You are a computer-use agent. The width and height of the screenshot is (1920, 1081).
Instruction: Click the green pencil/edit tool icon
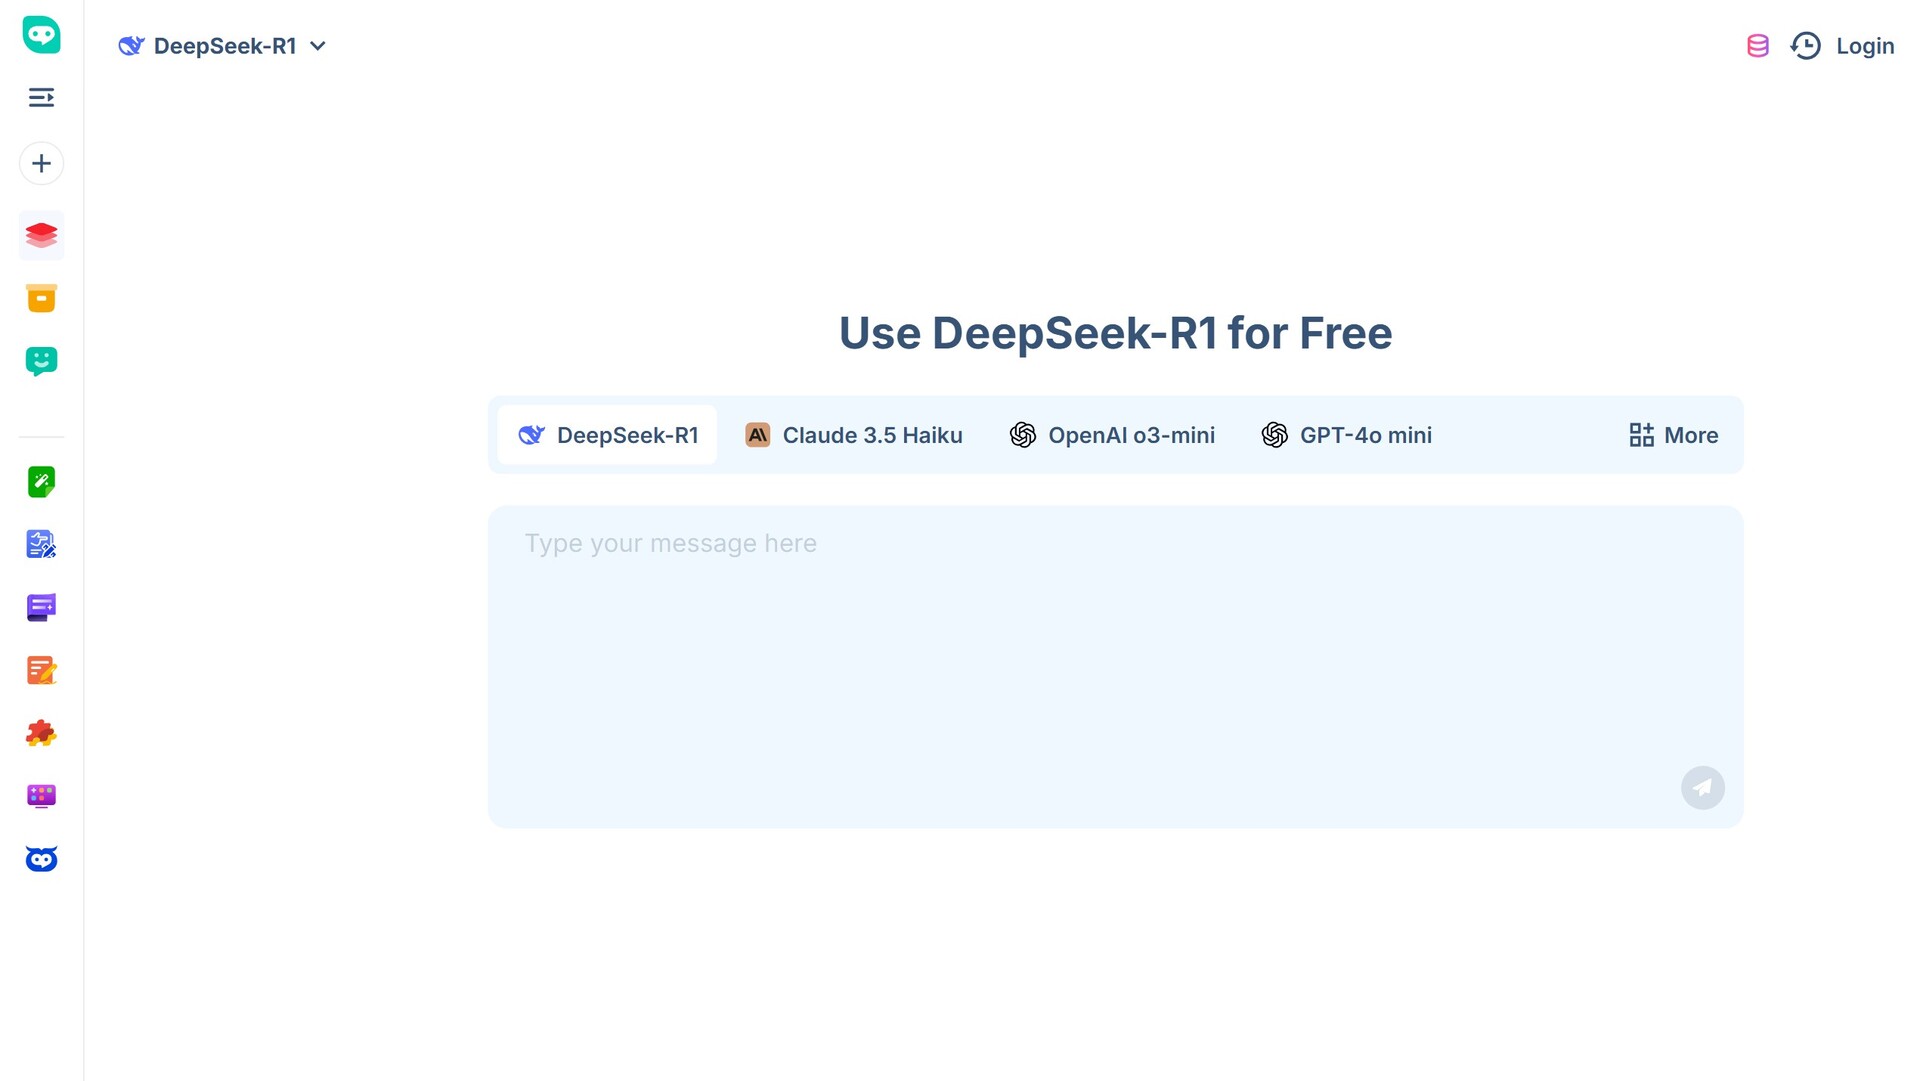click(41, 481)
